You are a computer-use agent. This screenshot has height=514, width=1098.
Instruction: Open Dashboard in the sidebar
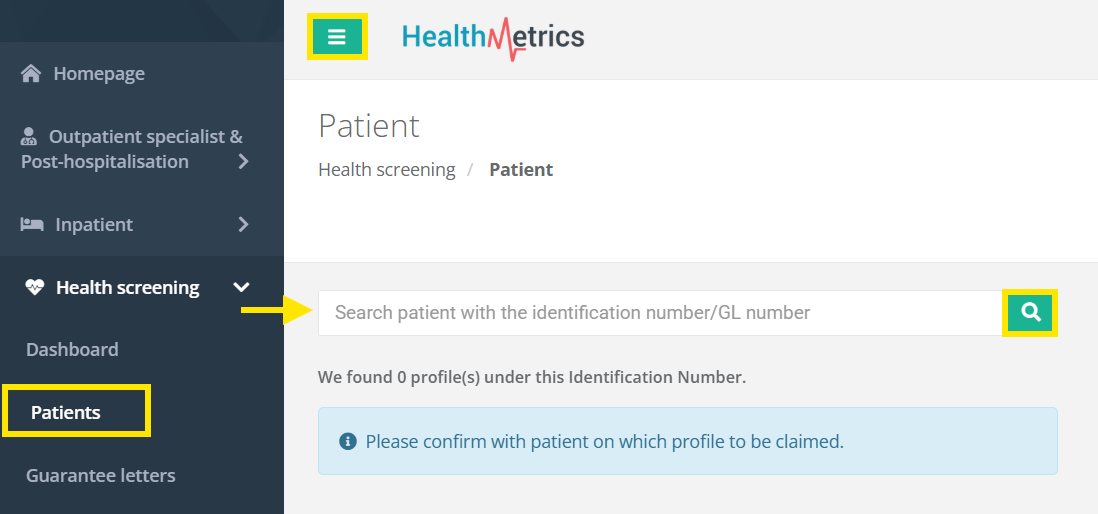click(x=72, y=350)
